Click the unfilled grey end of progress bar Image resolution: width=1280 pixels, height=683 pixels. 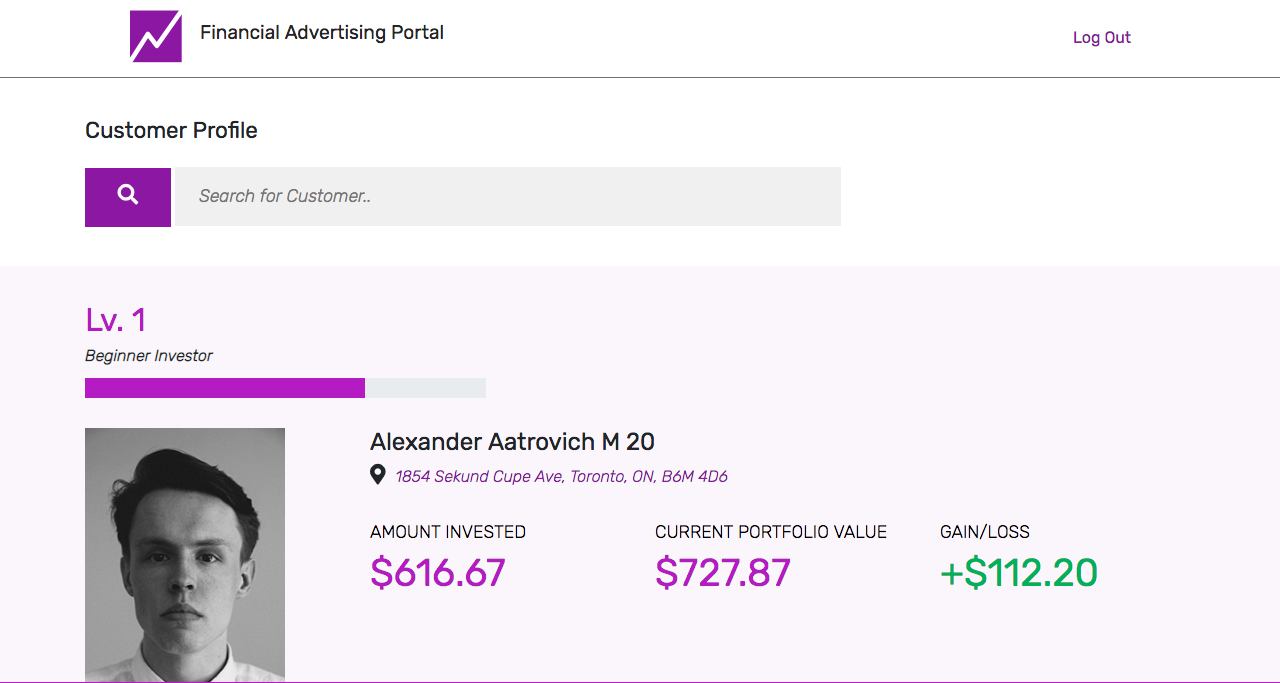coord(426,388)
